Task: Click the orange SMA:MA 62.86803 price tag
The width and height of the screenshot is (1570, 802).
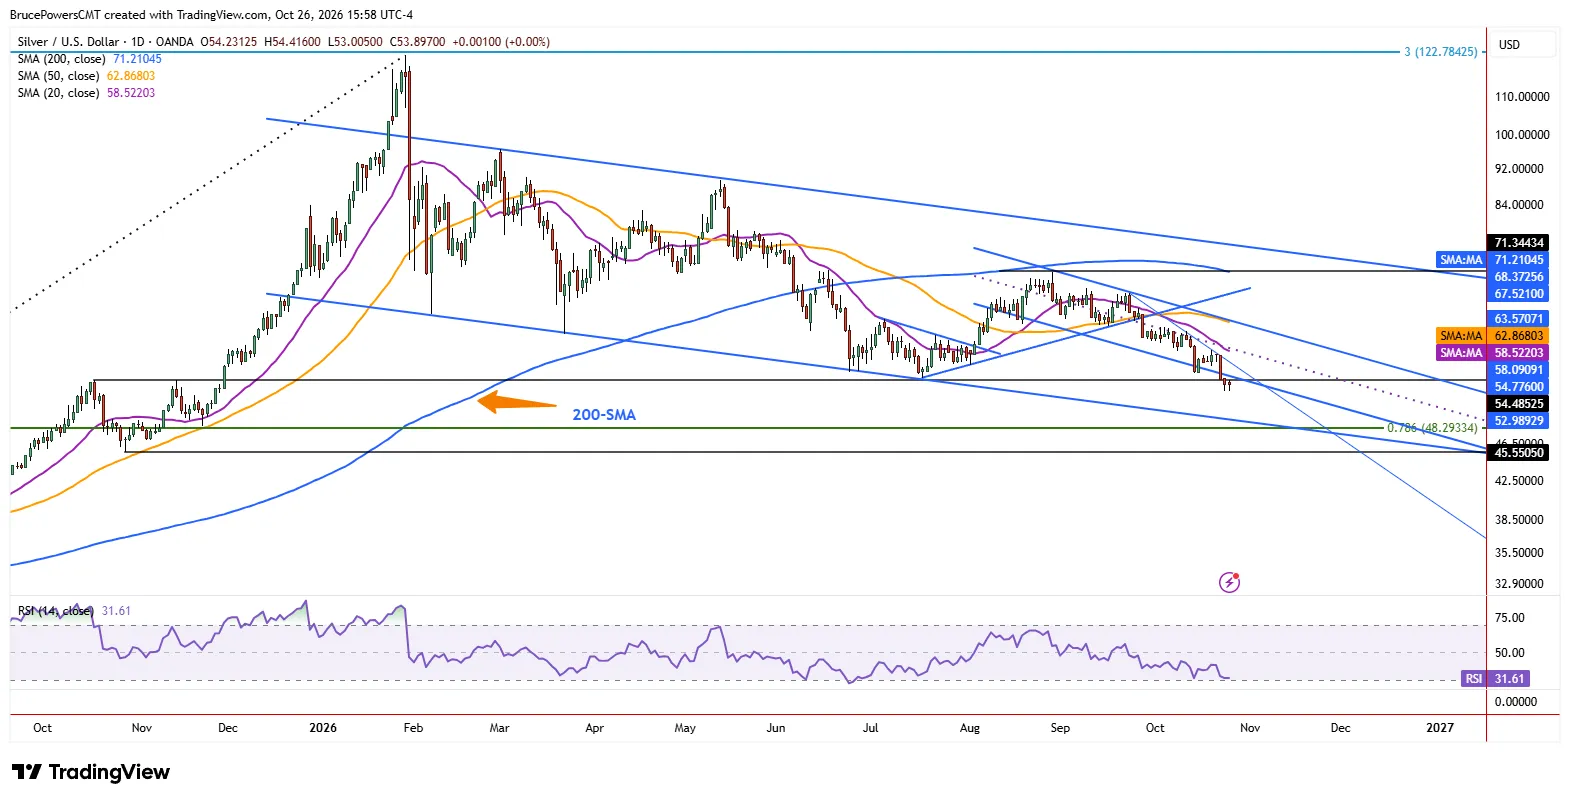Action: coord(1492,336)
